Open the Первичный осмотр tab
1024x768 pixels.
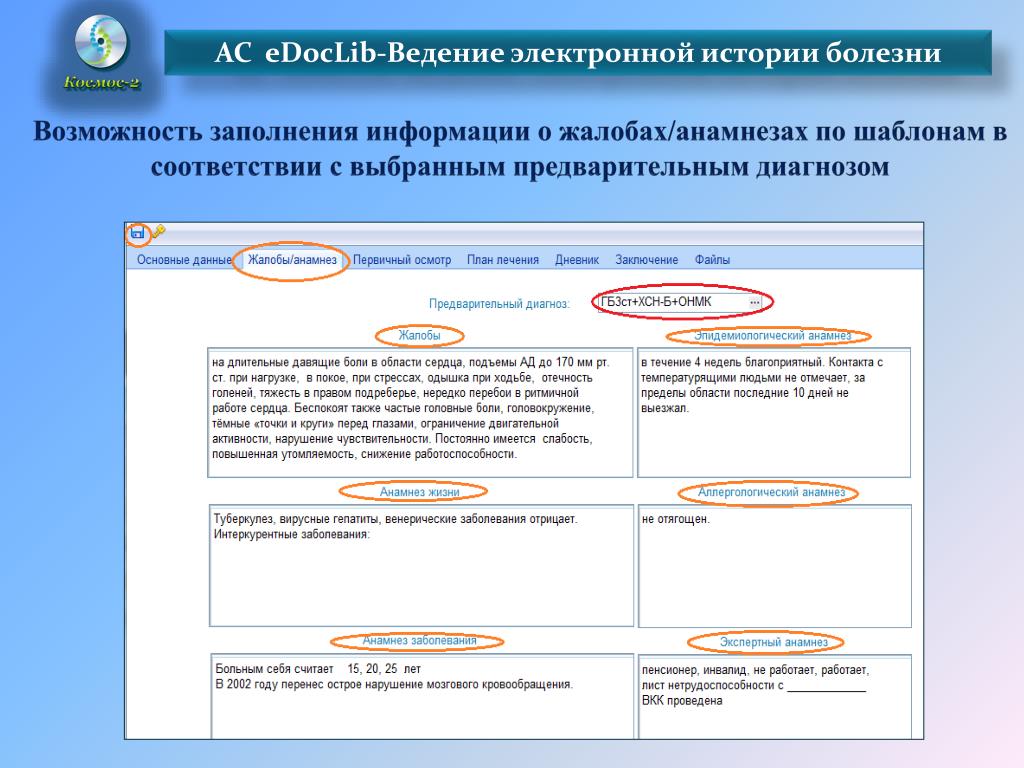click(402, 259)
